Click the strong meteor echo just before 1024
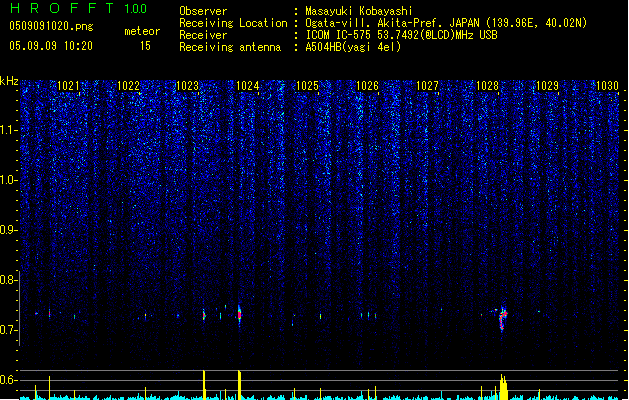629x400 pixels. click(x=239, y=315)
